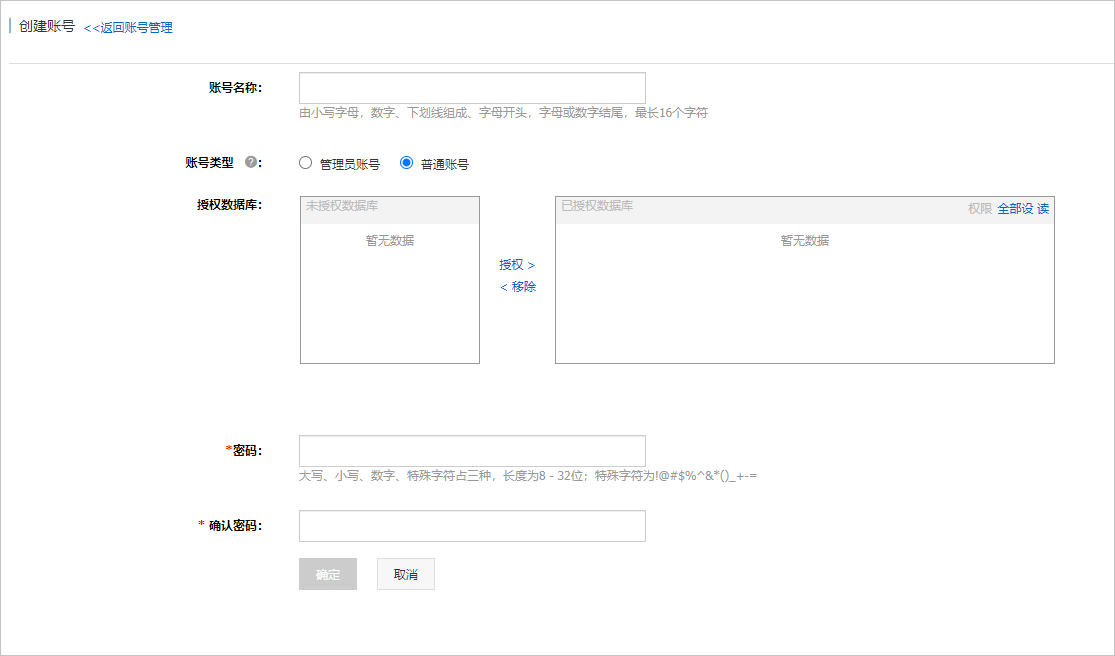Click the 确定 confirm button
The height and width of the screenshot is (656, 1115).
coord(327,574)
